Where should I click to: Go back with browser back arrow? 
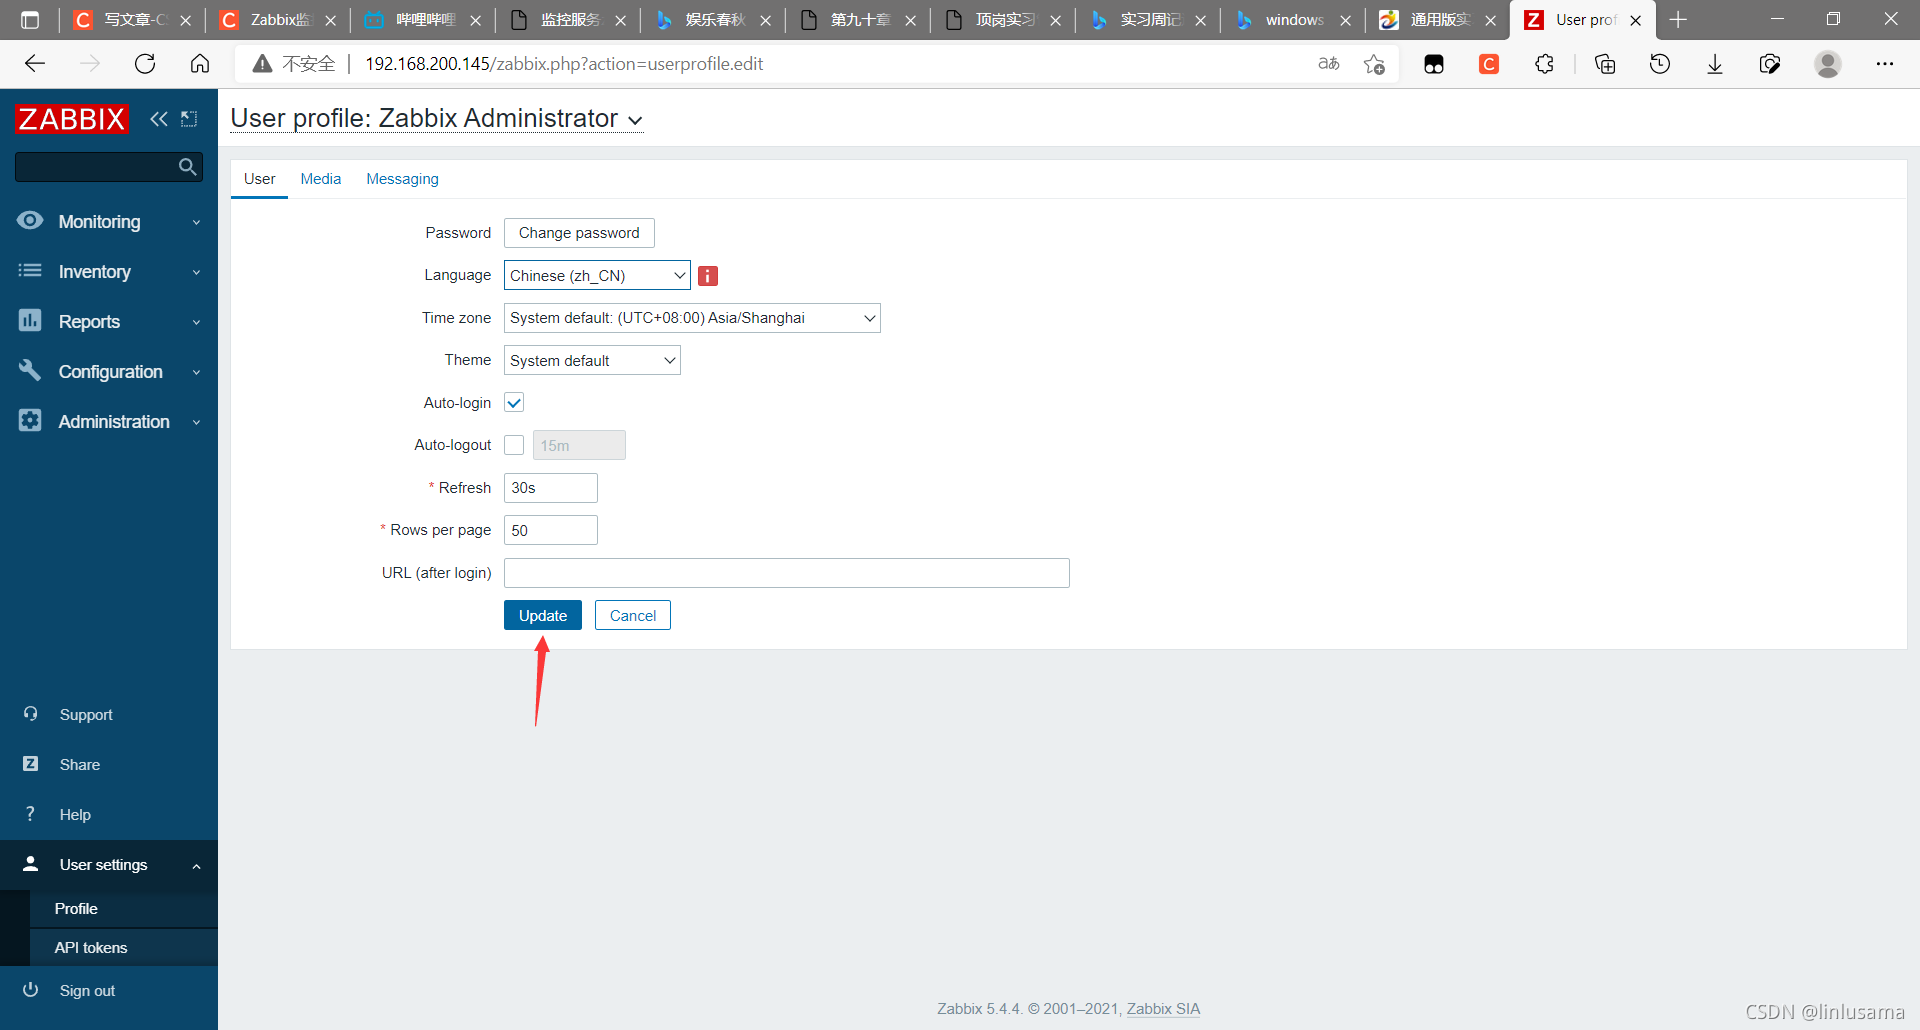[x=35, y=64]
